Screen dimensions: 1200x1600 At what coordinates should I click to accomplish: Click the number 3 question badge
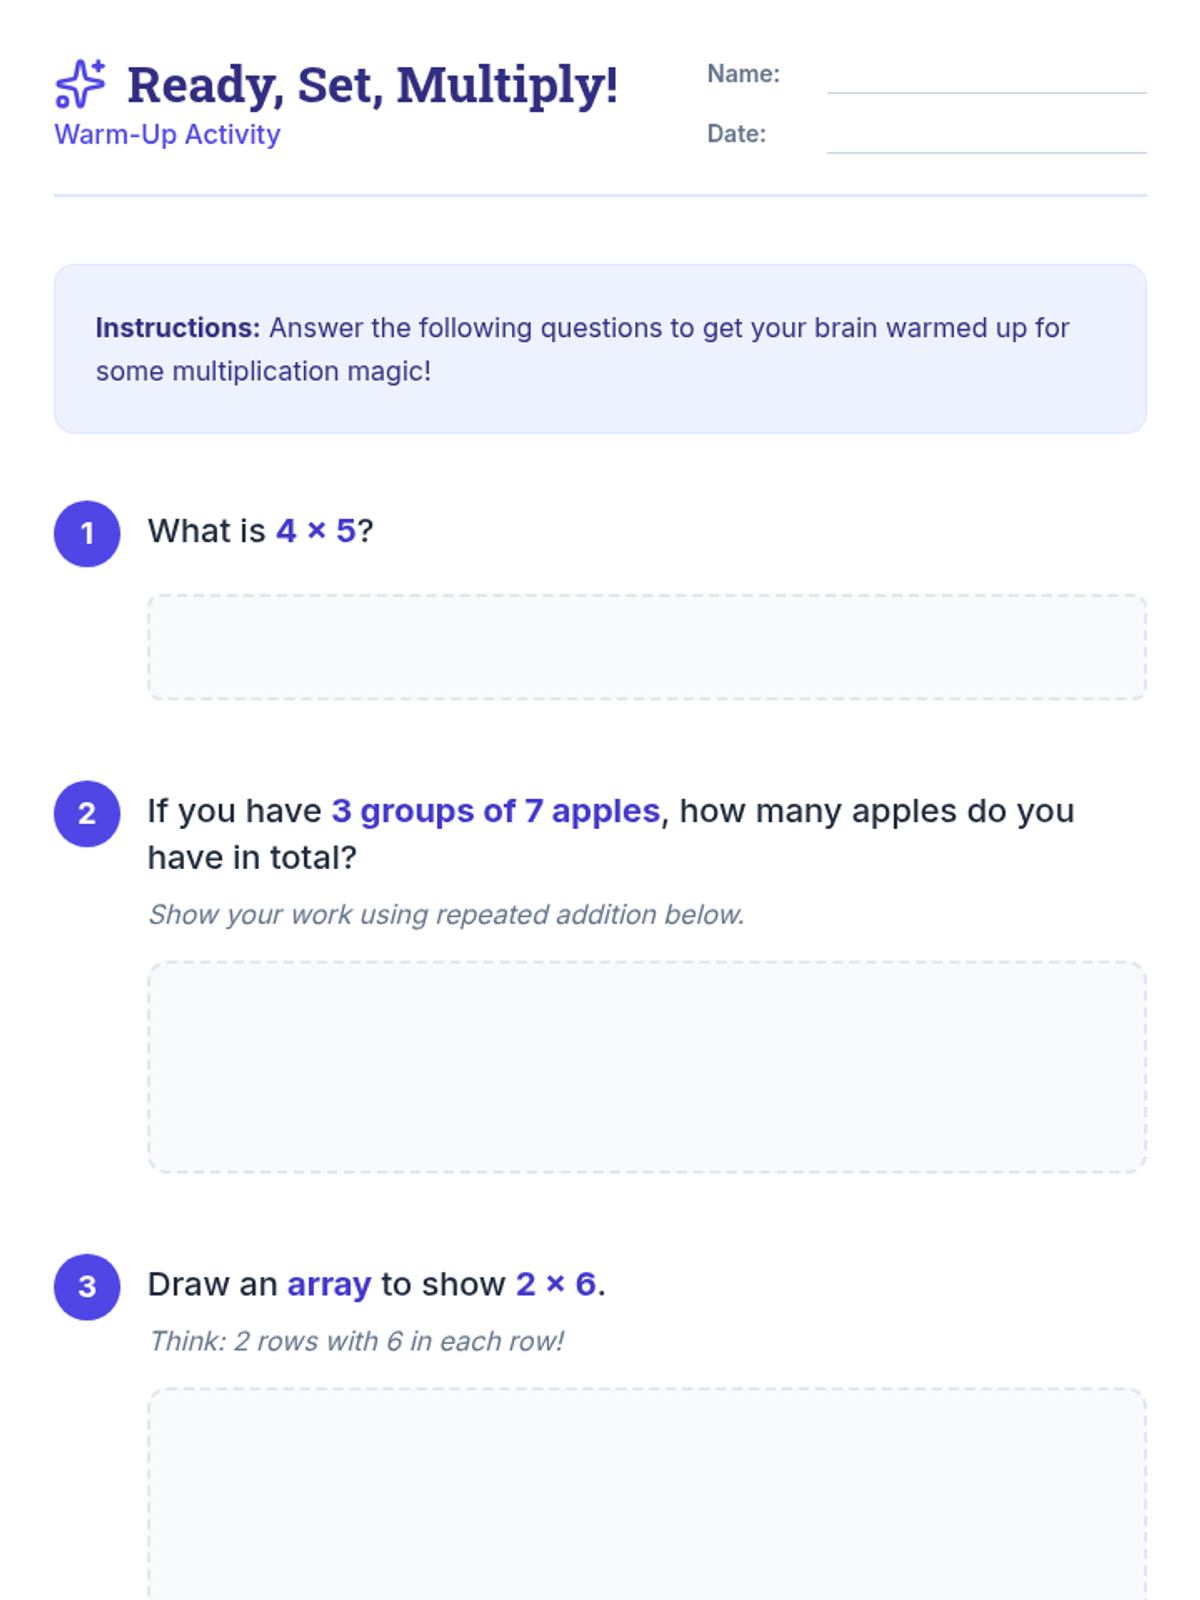click(87, 1286)
